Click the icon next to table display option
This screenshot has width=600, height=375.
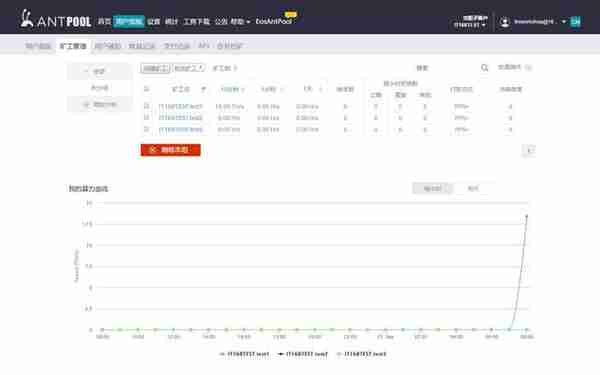(529, 68)
